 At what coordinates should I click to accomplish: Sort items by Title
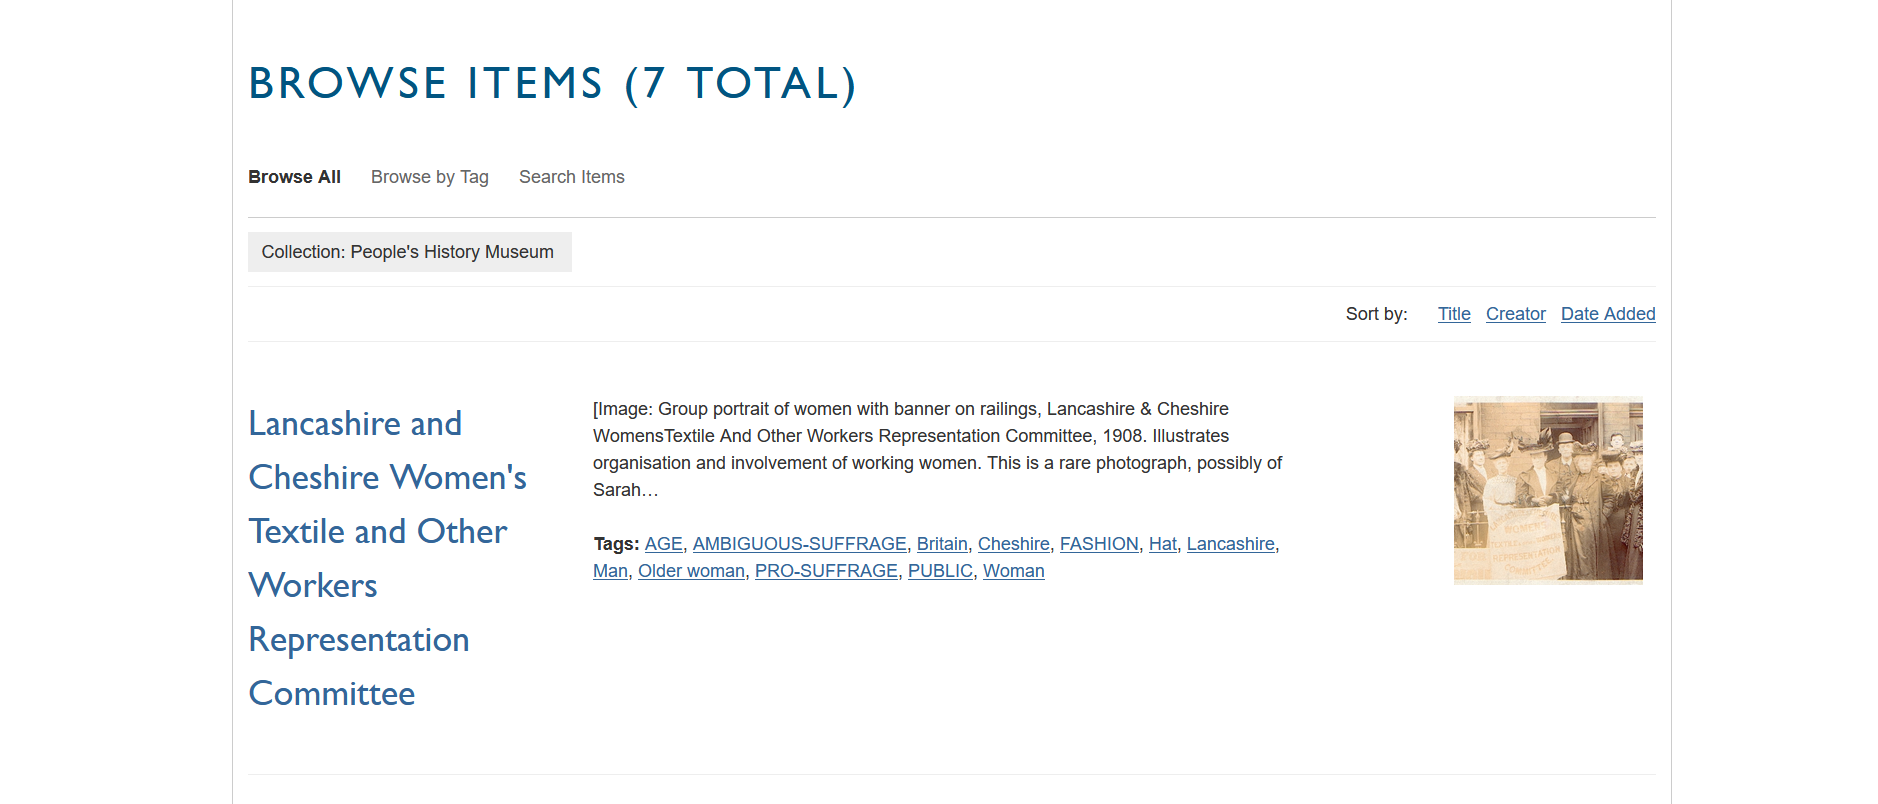tap(1453, 314)
